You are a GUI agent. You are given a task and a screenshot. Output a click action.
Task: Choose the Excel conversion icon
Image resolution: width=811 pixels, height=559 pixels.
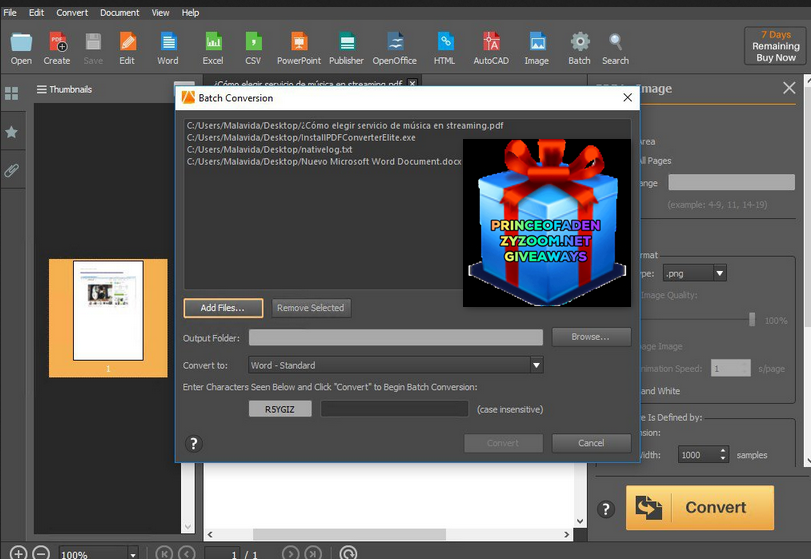pos(213,49)
